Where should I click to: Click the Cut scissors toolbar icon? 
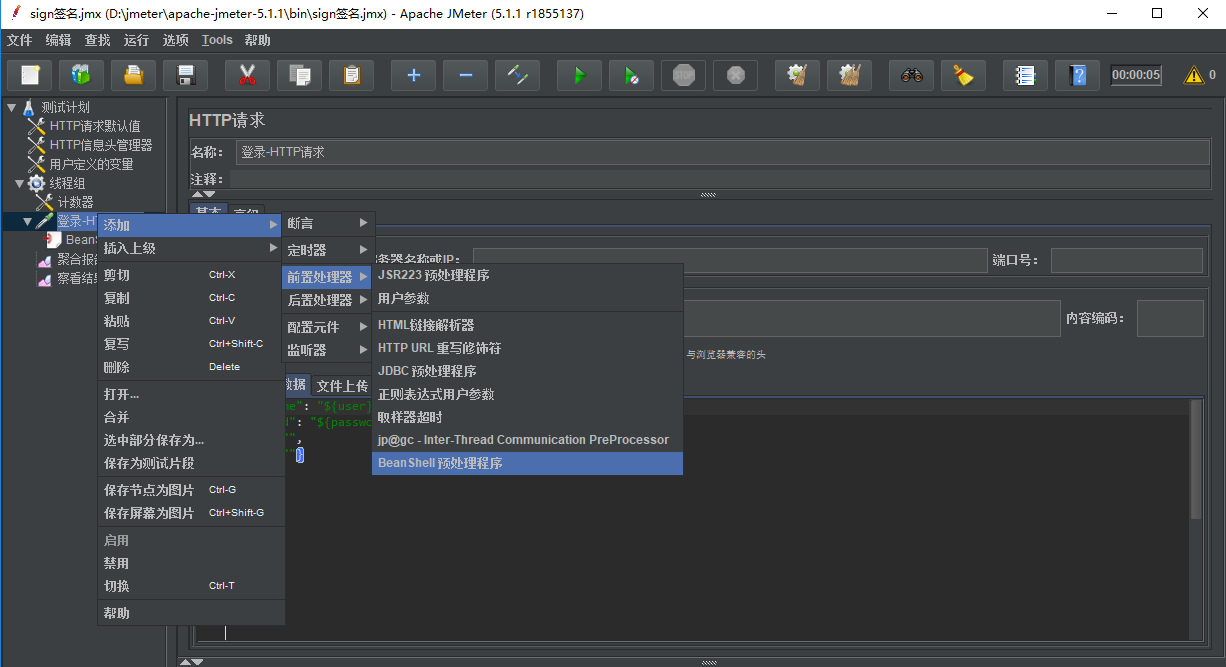(x=247, y=75)
